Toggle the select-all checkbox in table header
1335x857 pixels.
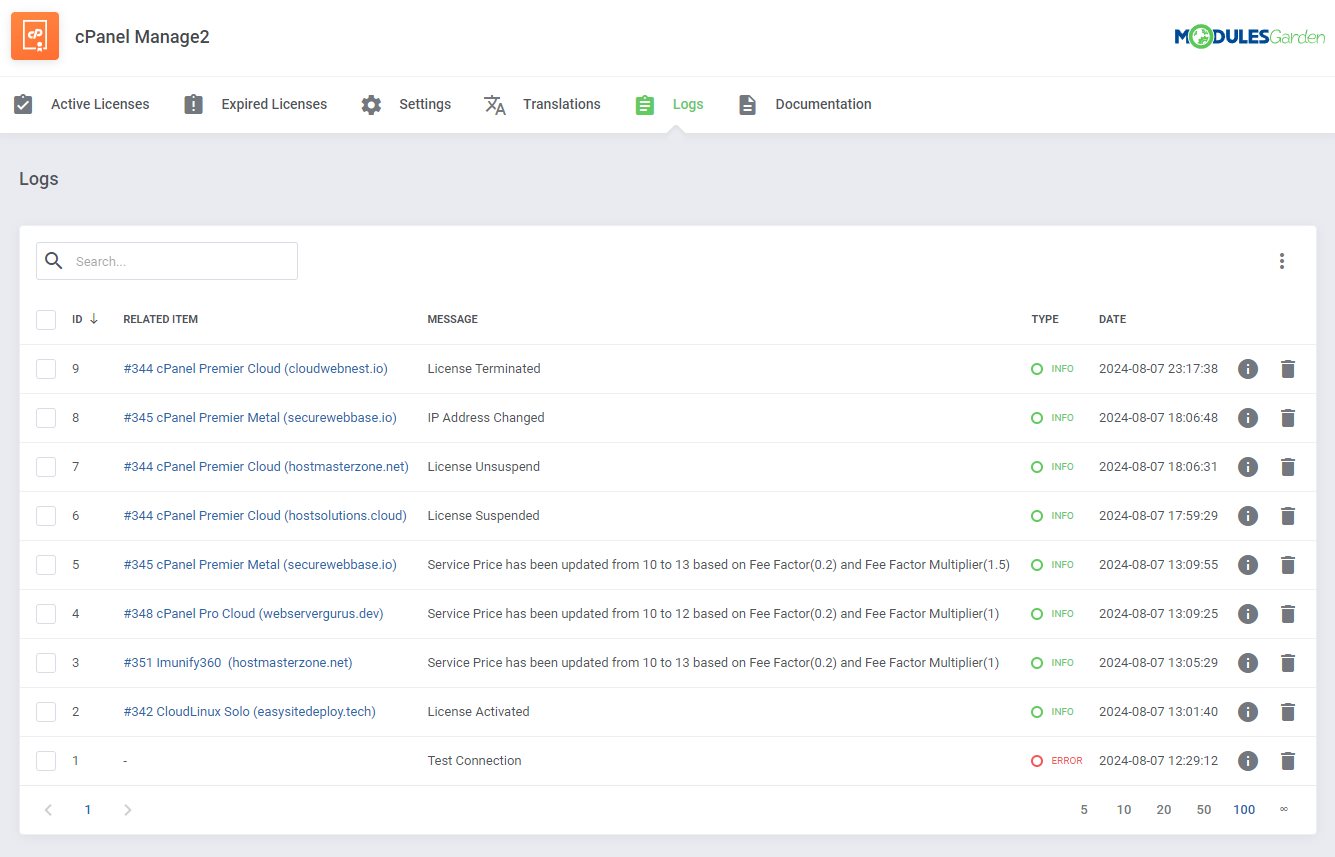[x=46, y=320]
